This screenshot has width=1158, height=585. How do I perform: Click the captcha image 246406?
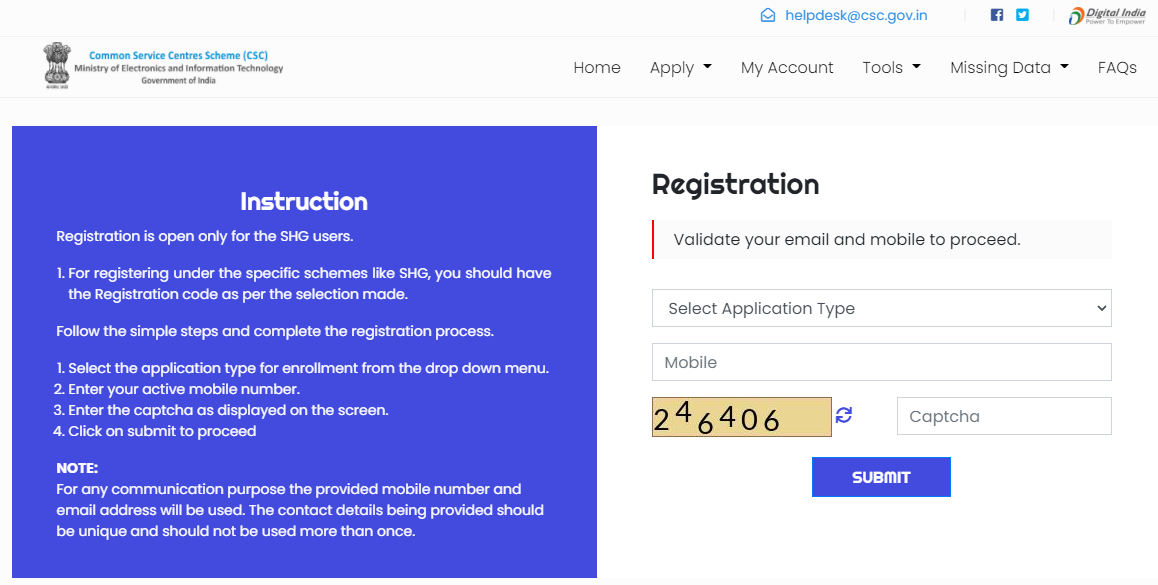pyautogui.click(x=741, y=417)
